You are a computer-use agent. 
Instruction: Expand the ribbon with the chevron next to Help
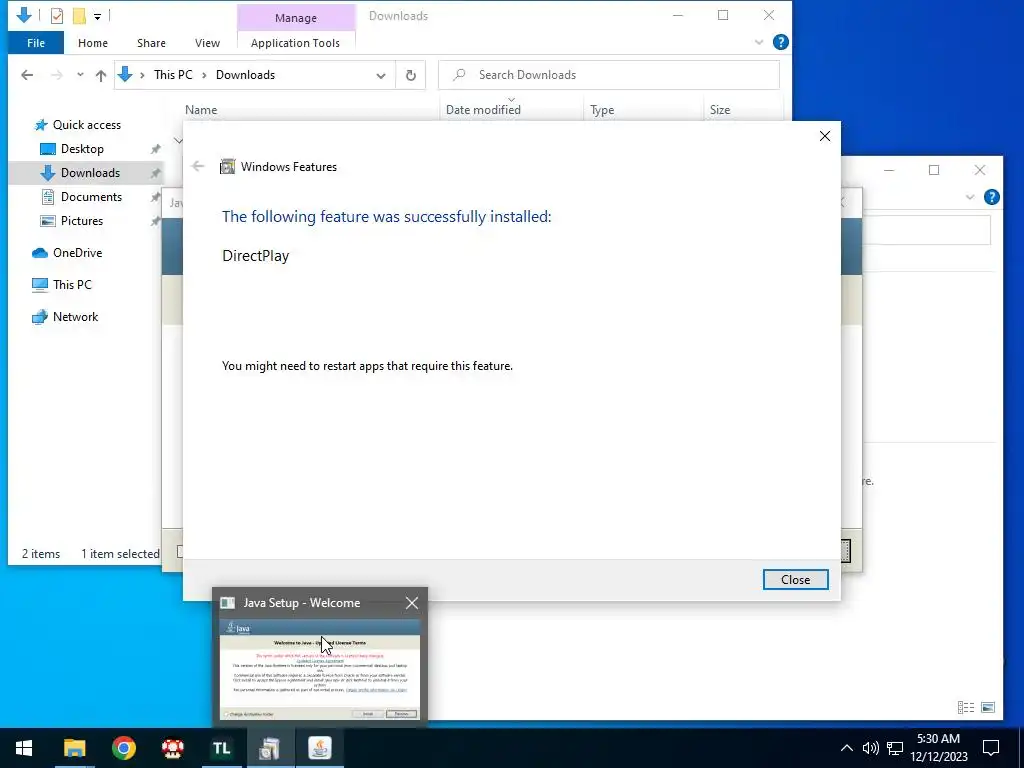[759, 42]
